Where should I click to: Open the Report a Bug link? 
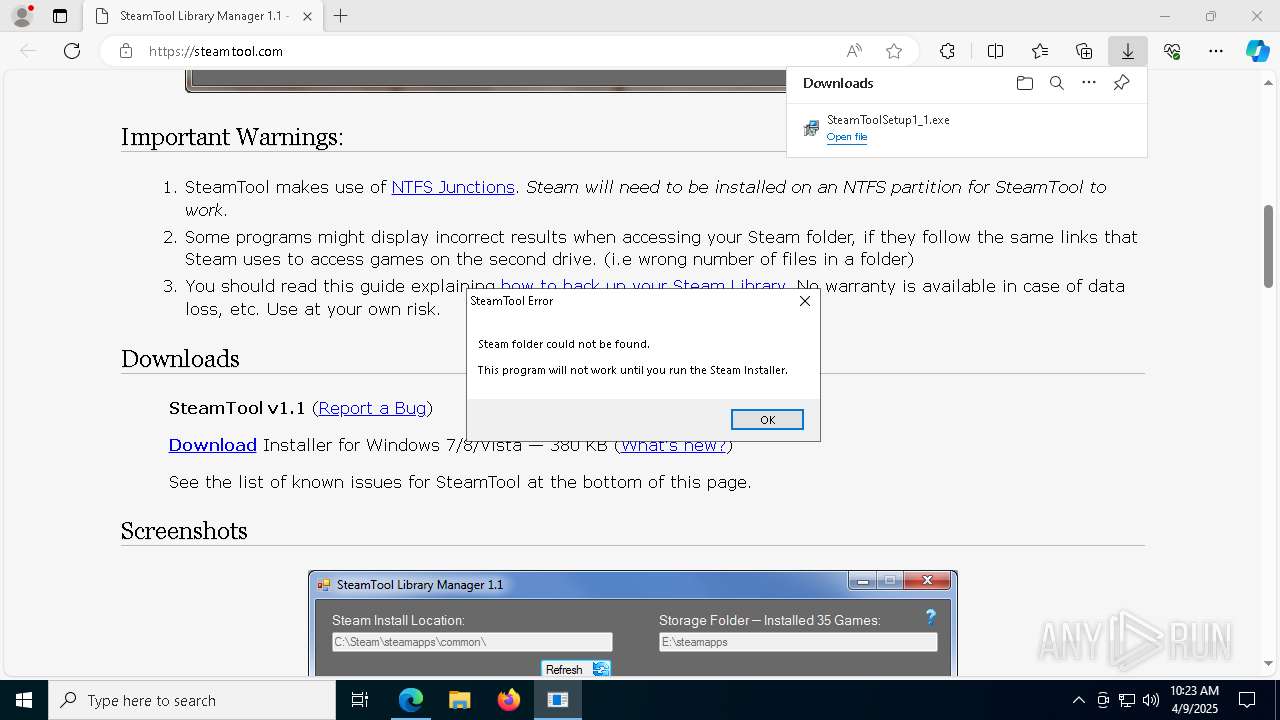(372, 408)
